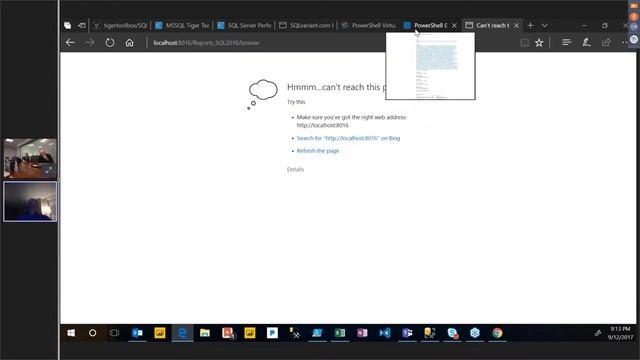This screenshot has height=360, width=640.
Task: Refresh the page using the reload icon
Action: 110,42
